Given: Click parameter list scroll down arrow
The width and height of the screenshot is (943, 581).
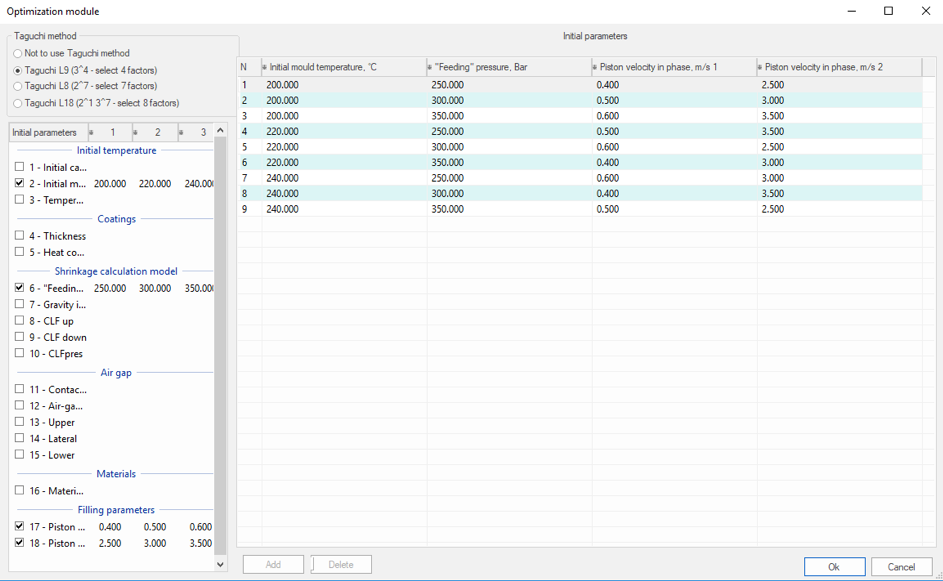Looking at the screenshot, I should [x=220, y=564].
